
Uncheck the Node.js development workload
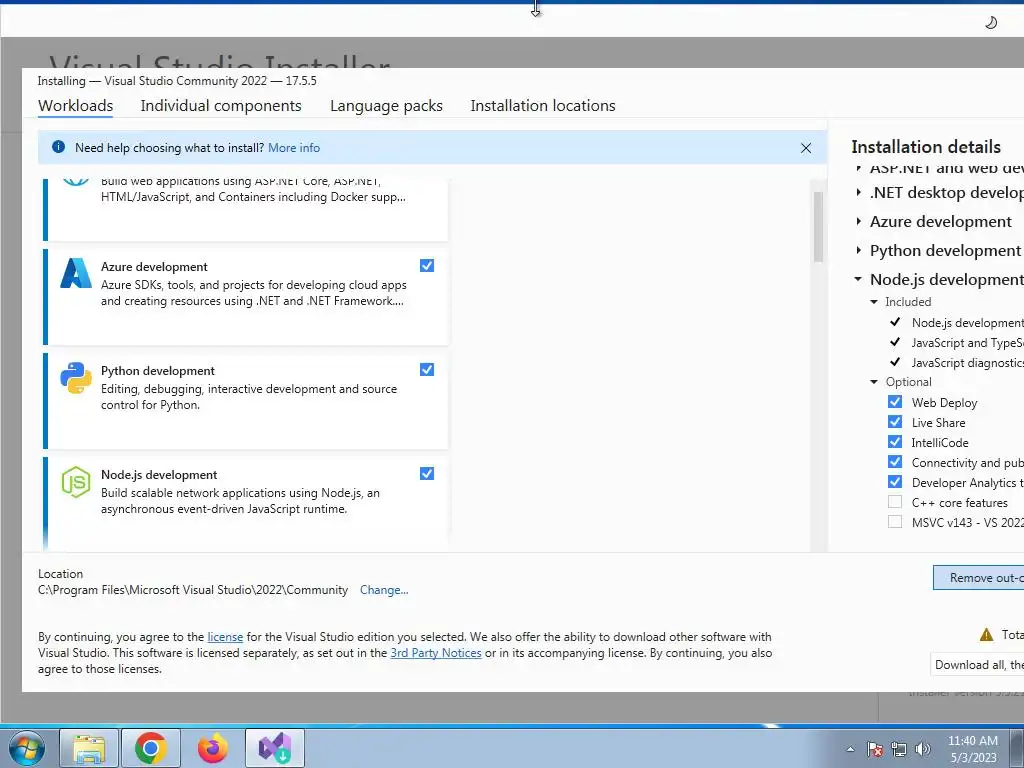pyautogui.click(x=427, y=473)
